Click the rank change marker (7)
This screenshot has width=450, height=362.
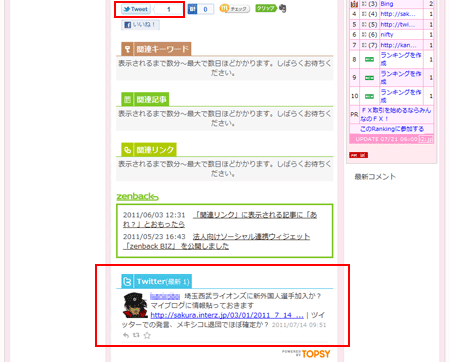369,45
